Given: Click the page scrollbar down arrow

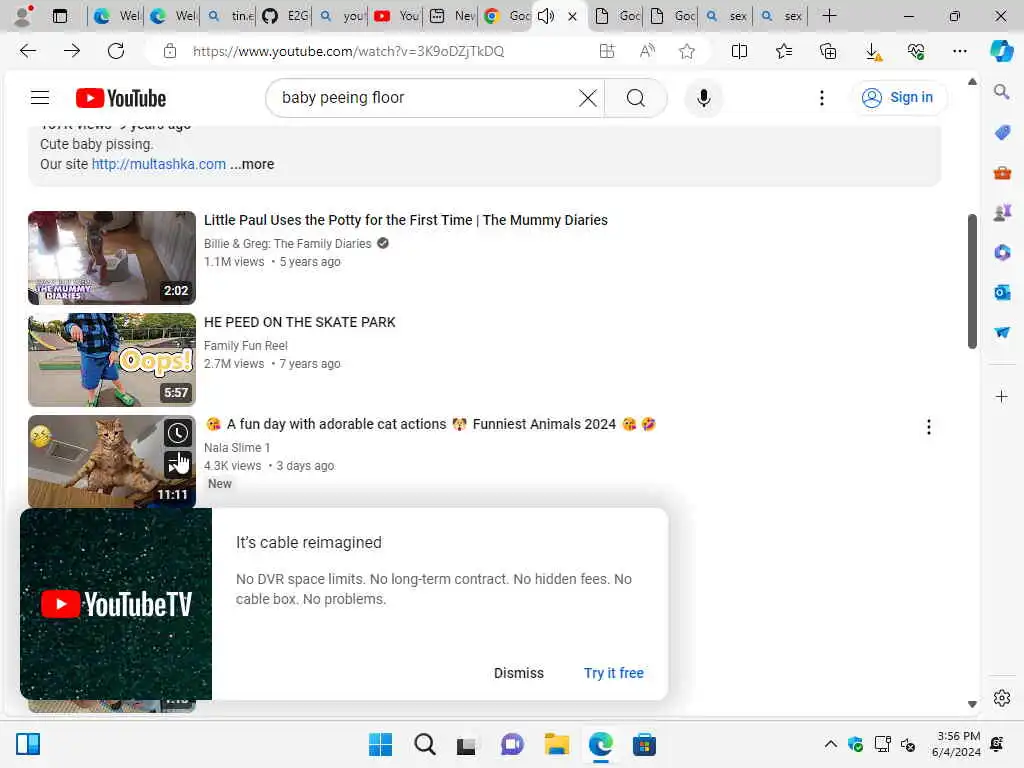Looking at the screenshot, I should [x=972, y=704].
